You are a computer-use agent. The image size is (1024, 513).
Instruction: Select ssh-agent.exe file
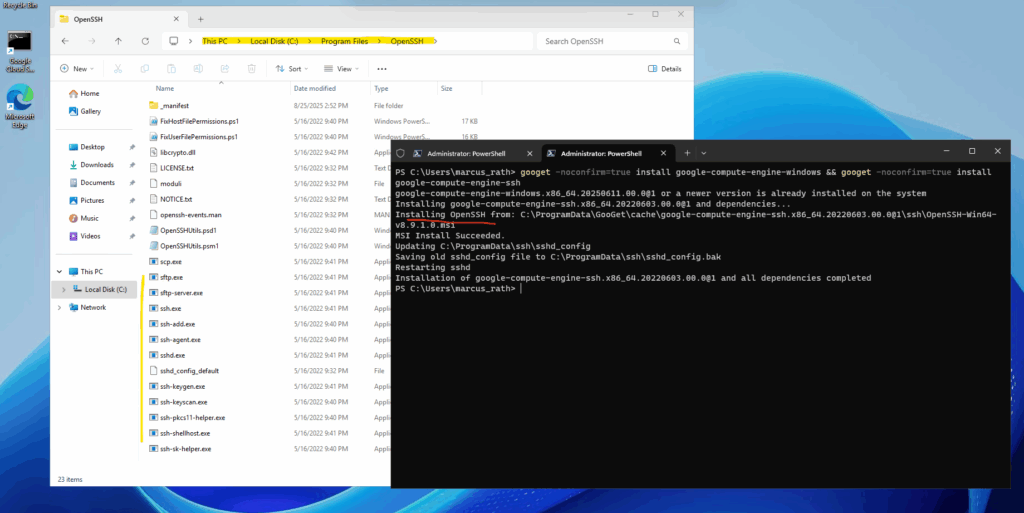pyautogui.click(x=174, y=339)
